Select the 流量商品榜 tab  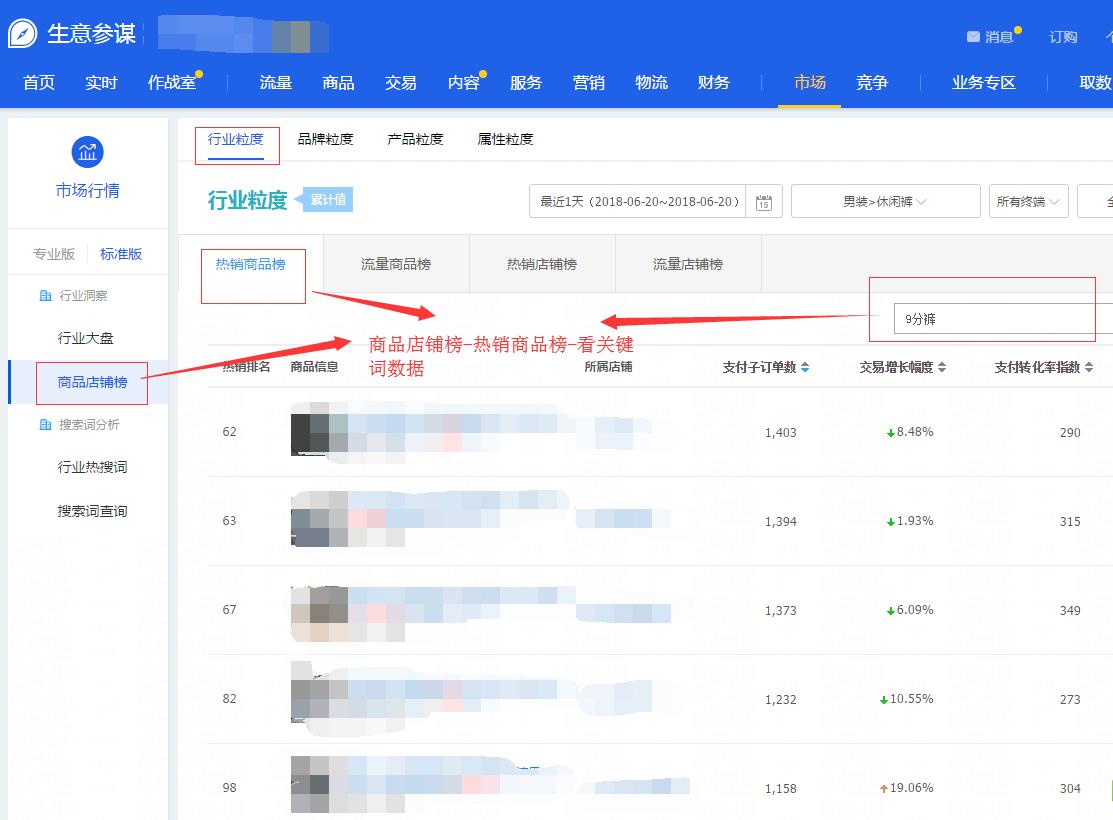396,264
